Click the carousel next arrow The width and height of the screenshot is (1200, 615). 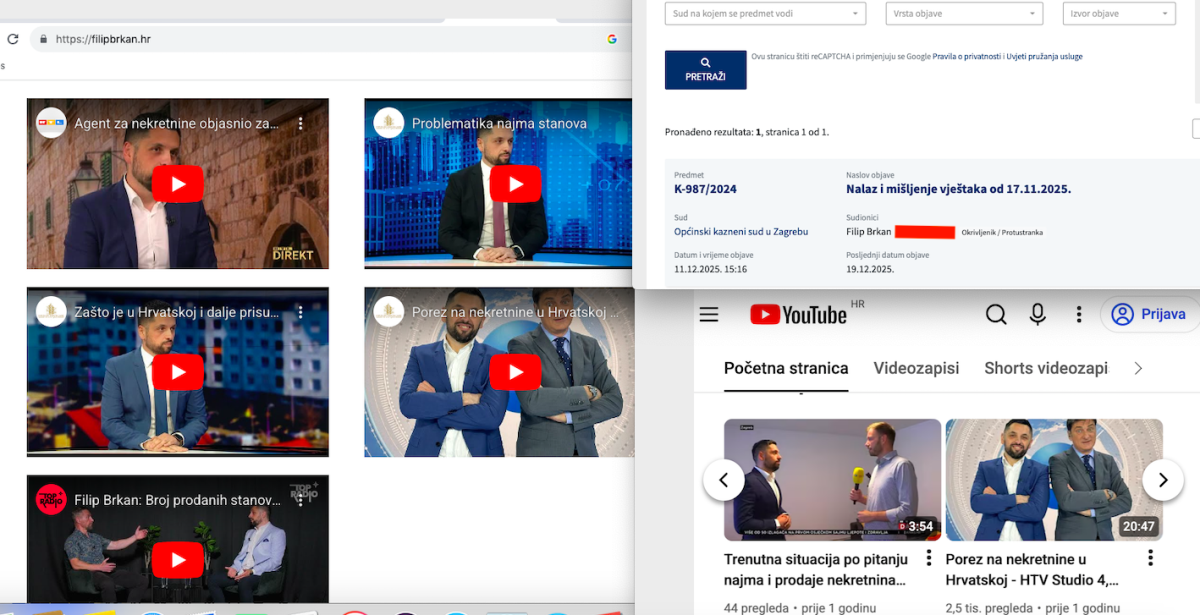pyautogui.click(x=1162, y=480)
